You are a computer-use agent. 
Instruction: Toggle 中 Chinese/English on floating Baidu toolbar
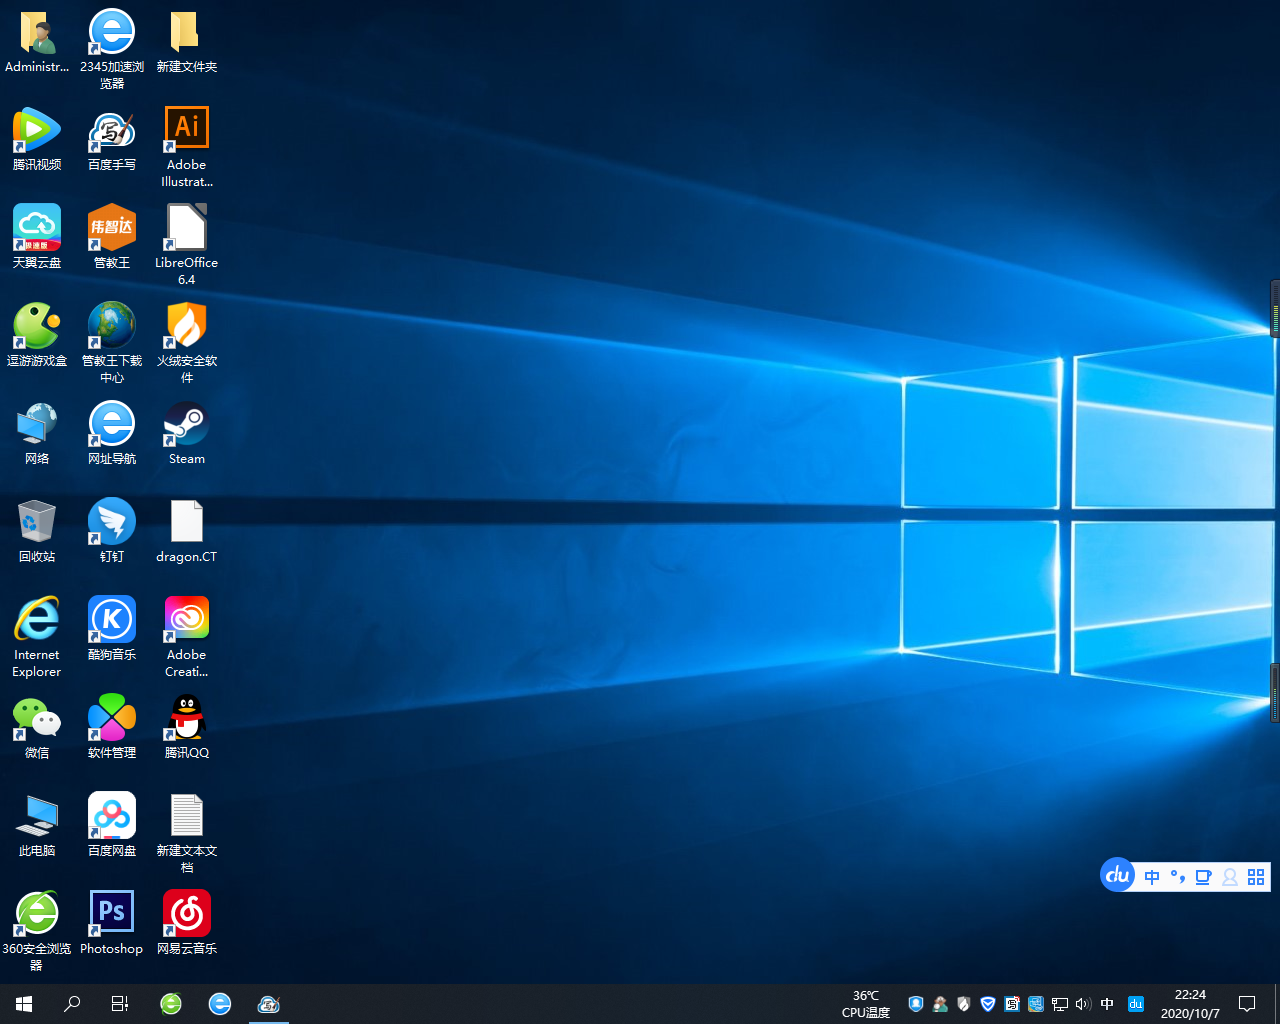(1152, 877)
